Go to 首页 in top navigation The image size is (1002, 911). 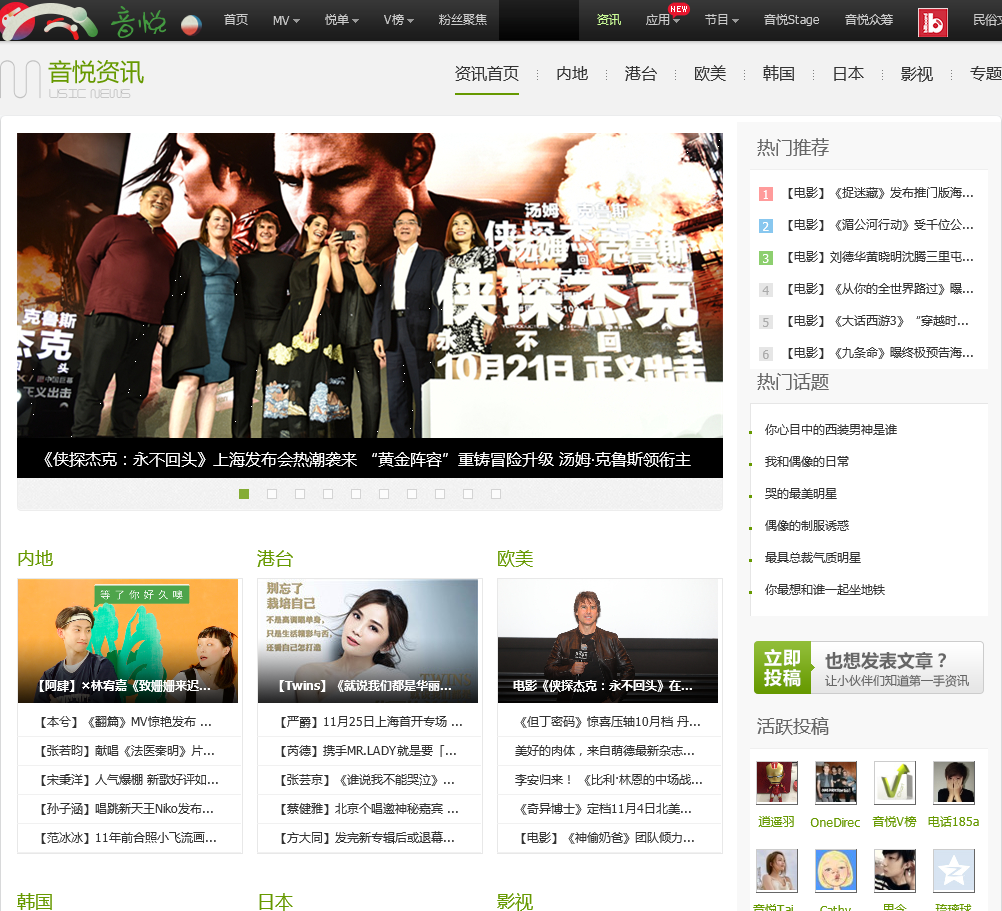pos(236,20)
